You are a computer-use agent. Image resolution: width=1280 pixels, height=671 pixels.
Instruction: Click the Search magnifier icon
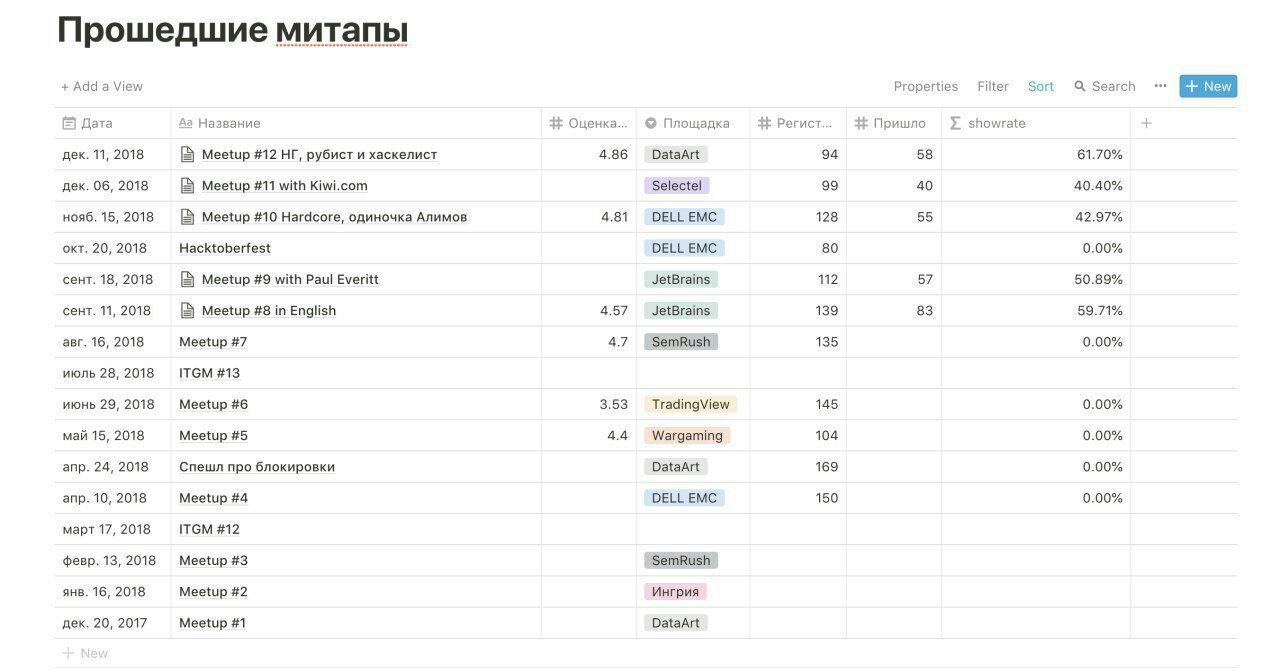tap(1080, 86)
